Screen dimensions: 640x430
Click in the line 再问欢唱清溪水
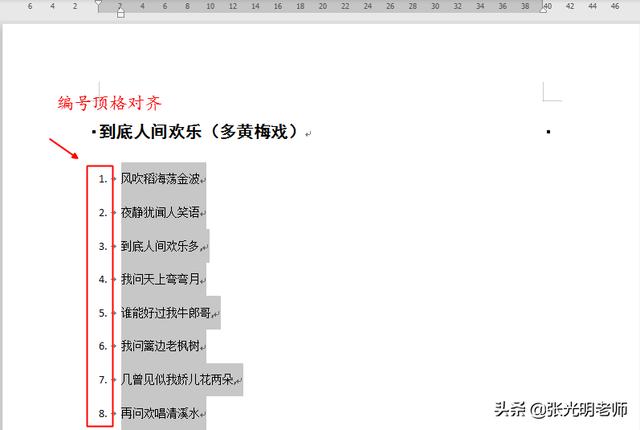pos(160,412)
